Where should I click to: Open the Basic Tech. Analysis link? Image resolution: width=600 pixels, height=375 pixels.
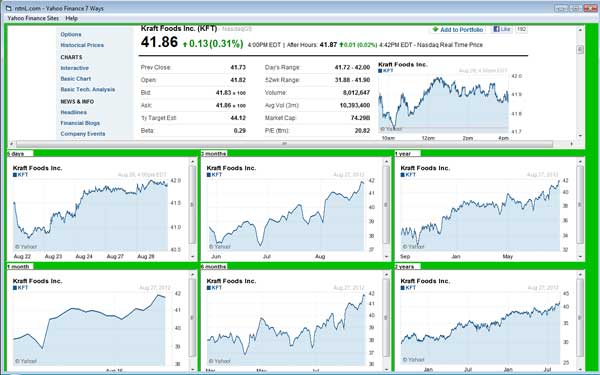(88, 90)
